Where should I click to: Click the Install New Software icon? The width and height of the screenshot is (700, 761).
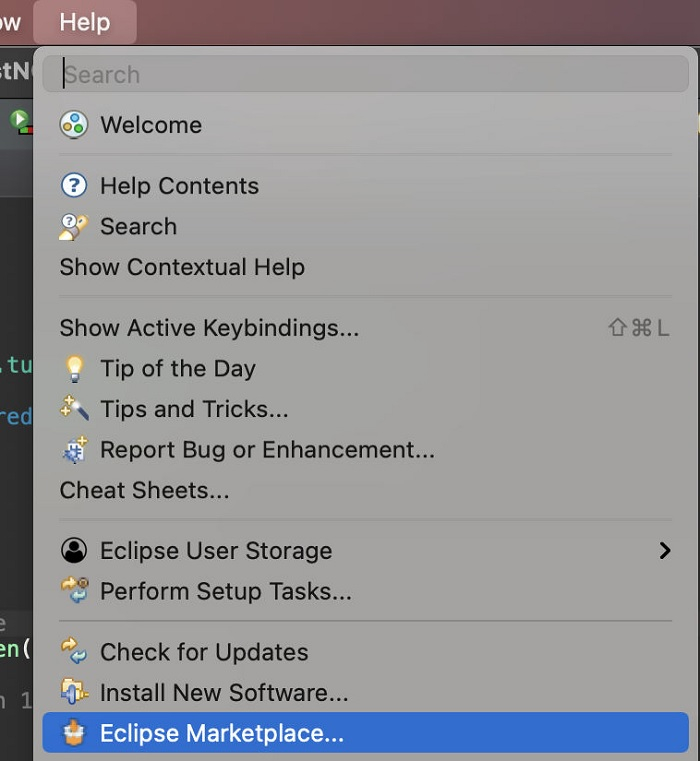point(74,692)
